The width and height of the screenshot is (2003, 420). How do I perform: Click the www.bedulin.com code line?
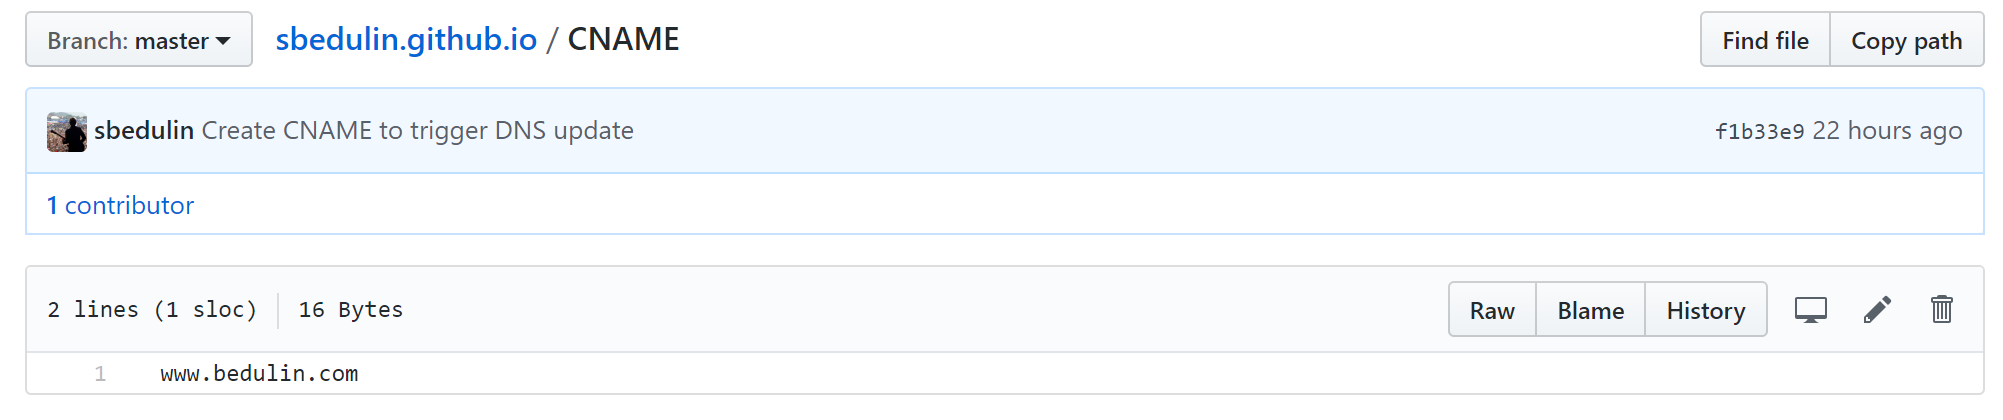(x=259, y=374)
